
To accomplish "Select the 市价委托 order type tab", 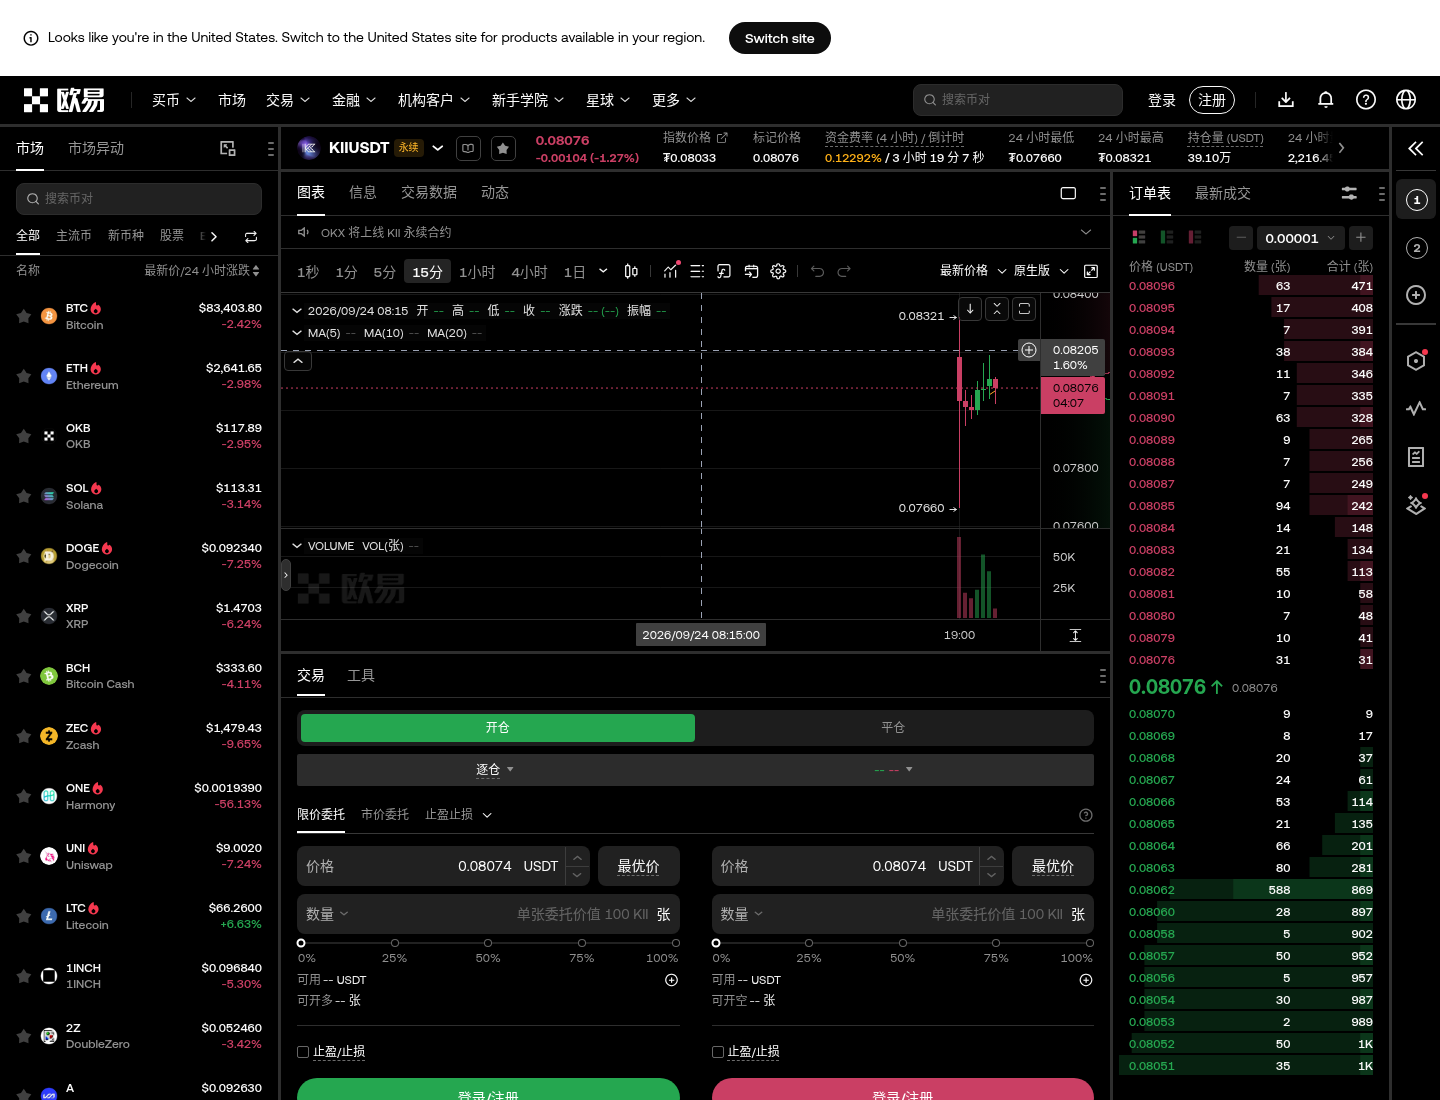I will tap(385, 815).
